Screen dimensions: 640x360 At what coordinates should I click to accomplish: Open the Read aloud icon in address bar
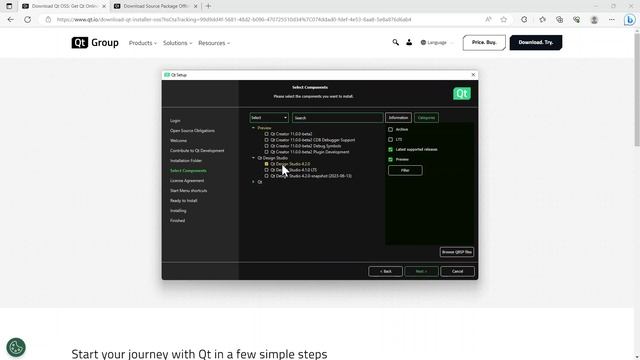coord(488,19)
